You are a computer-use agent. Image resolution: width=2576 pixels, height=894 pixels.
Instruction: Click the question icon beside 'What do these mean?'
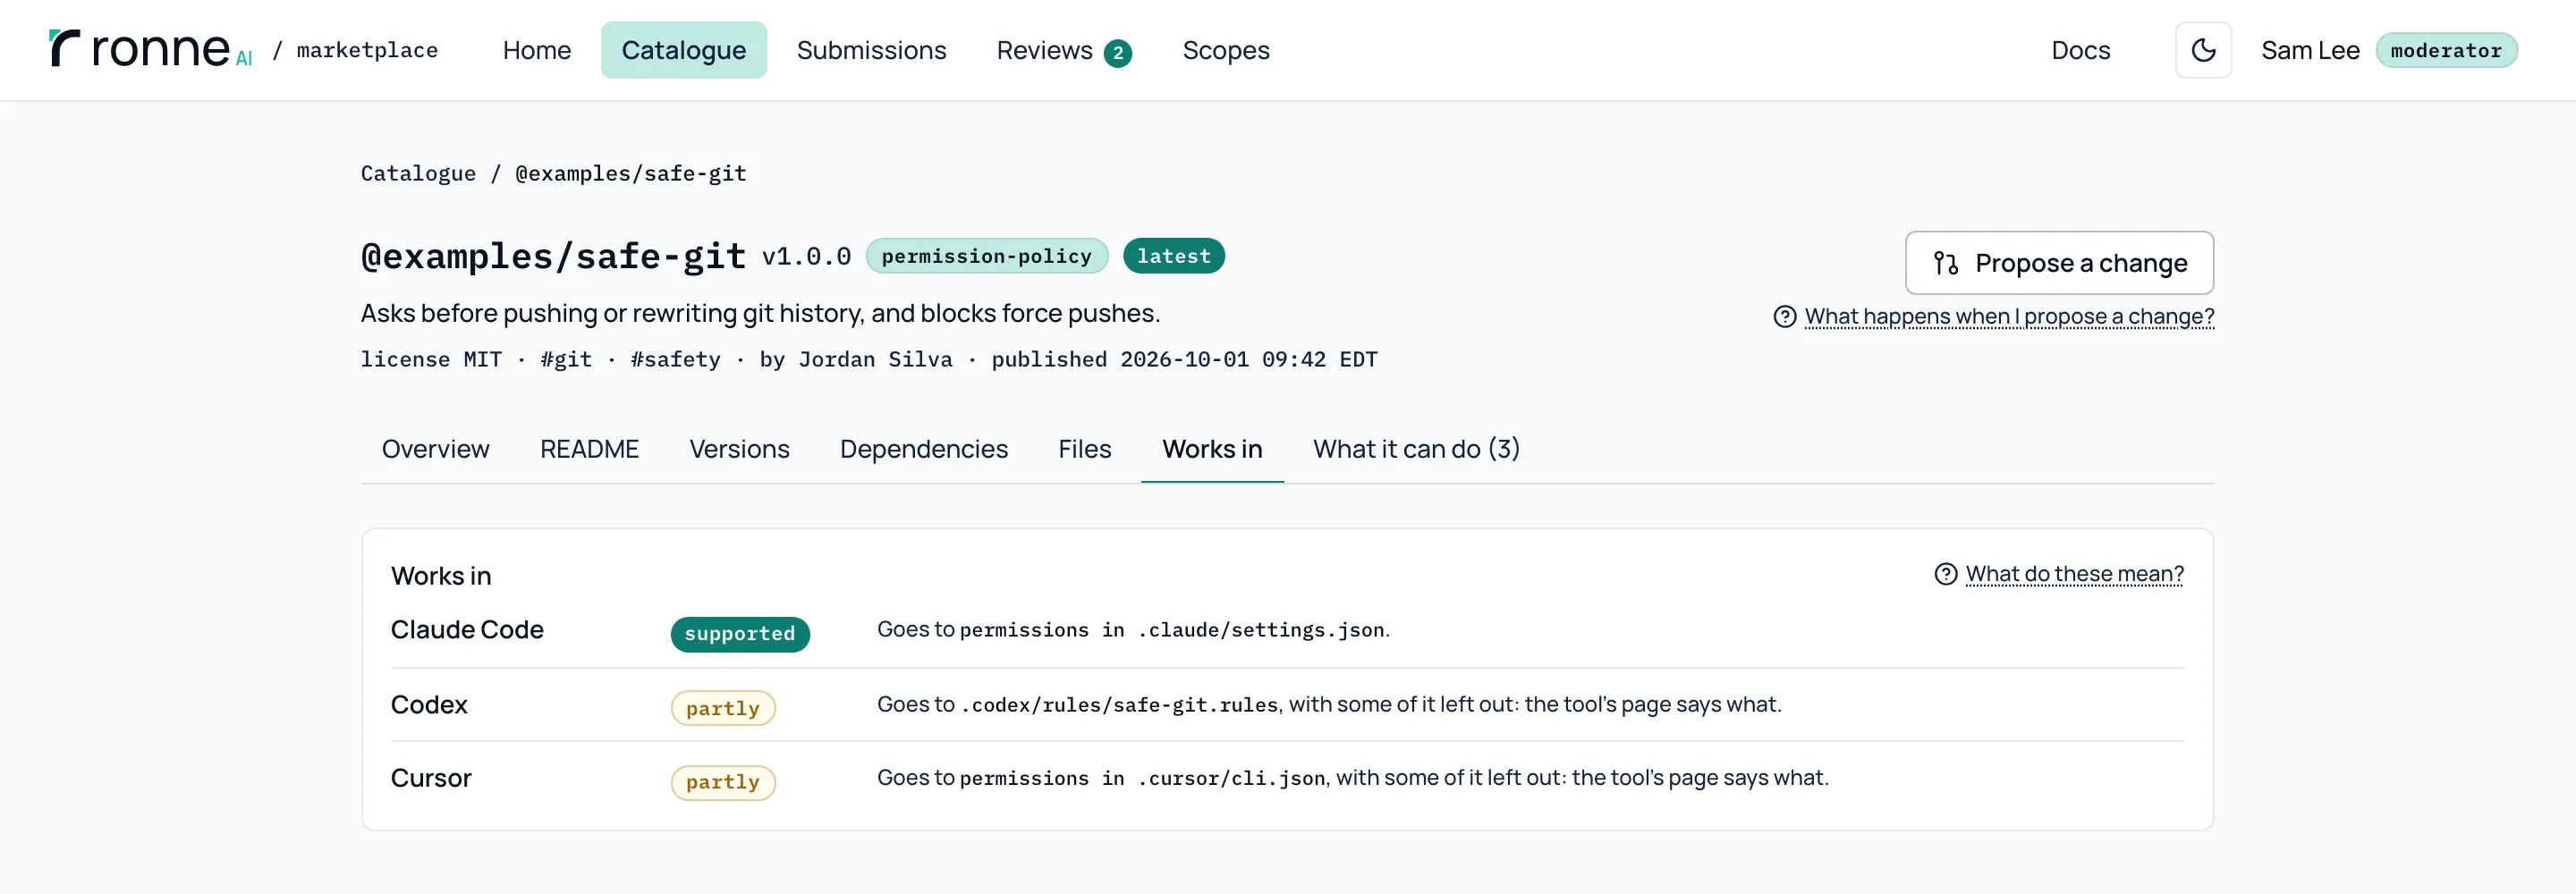pos(1945,574)
